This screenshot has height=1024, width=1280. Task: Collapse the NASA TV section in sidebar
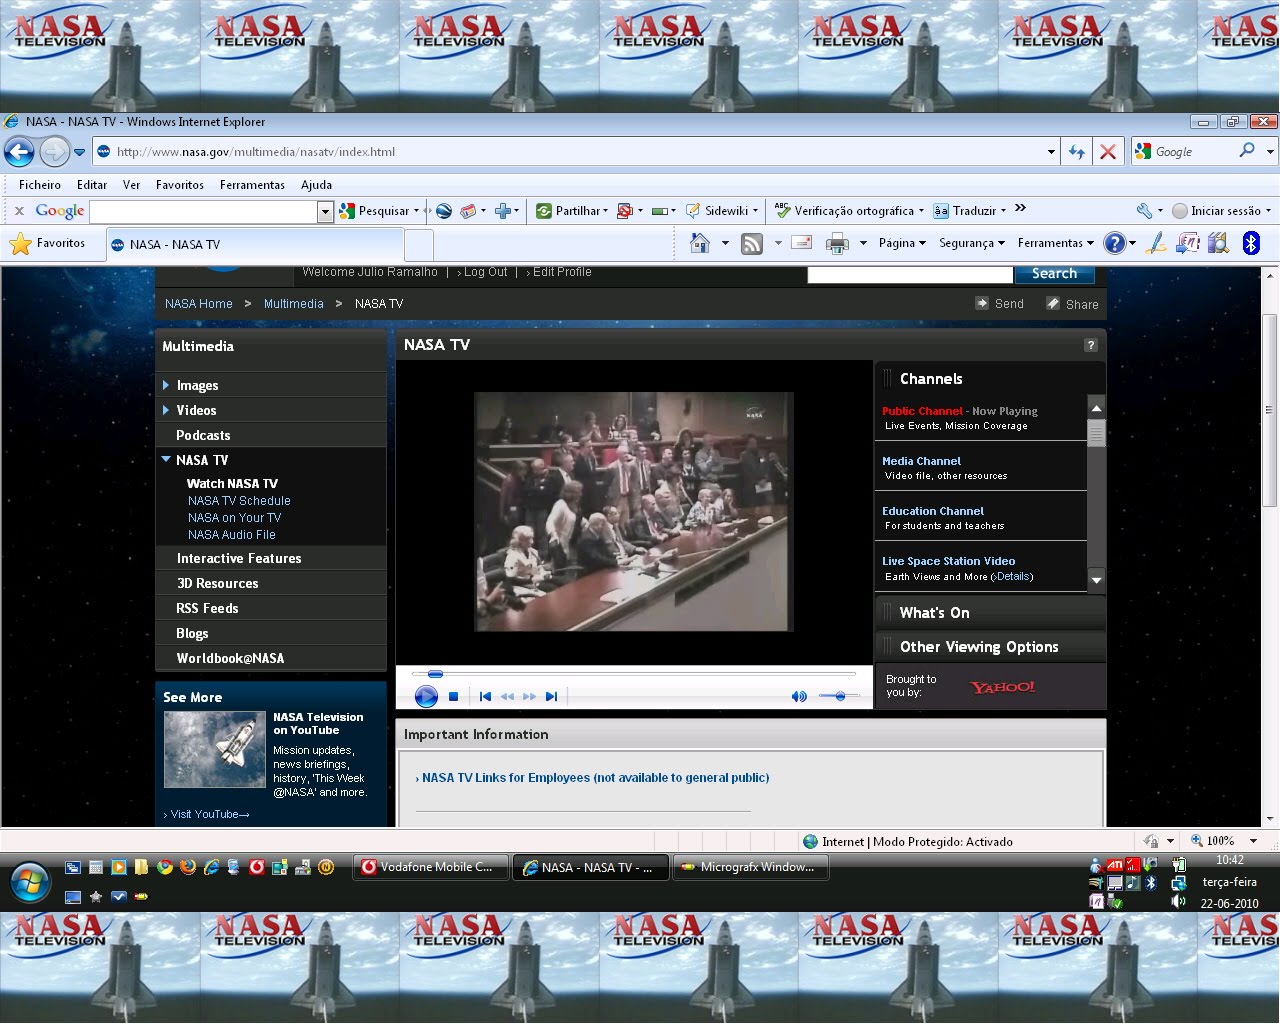166,460
